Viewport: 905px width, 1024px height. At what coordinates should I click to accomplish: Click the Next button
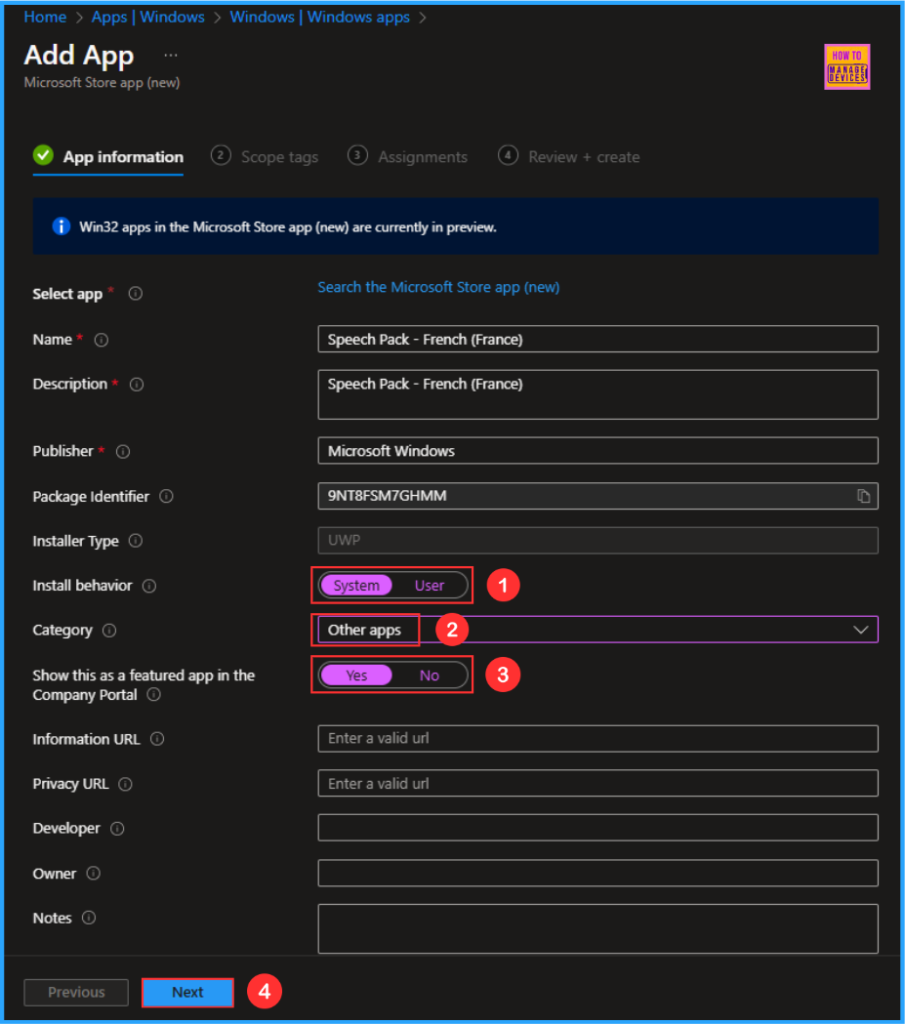click(187, 992)
